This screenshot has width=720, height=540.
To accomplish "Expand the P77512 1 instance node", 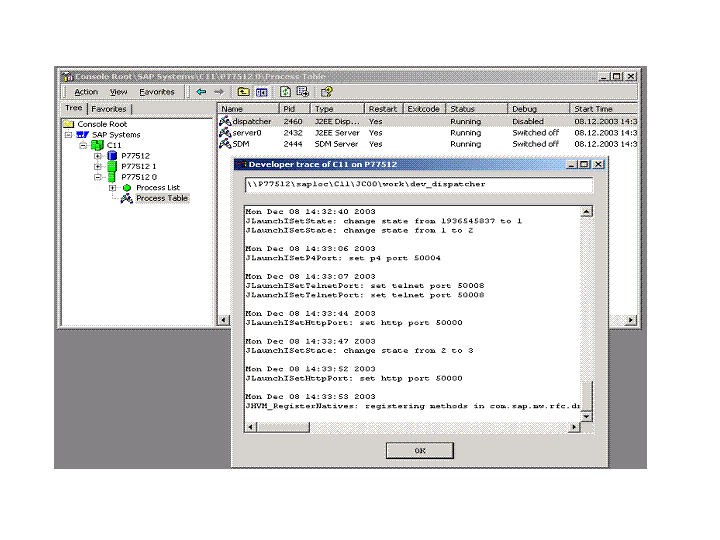I will point(98,166).
